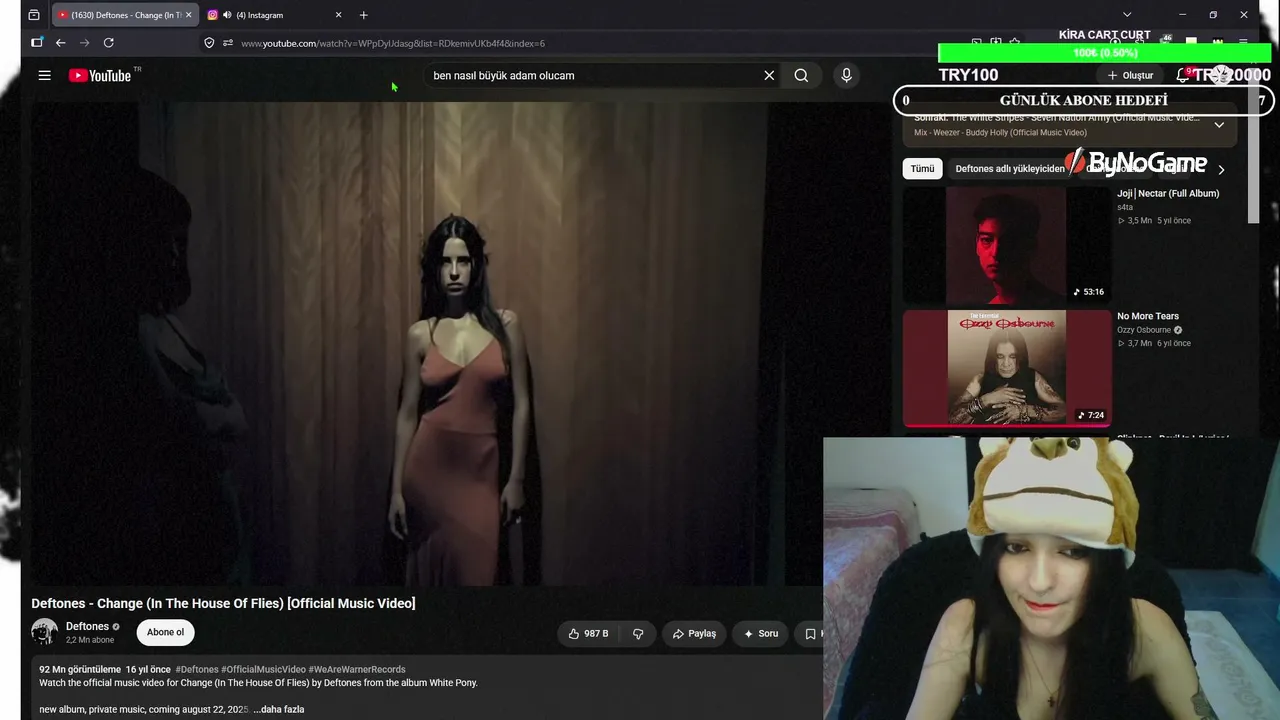
Task: Click the page scrollbar on the right
Action: click(1254, 145)
